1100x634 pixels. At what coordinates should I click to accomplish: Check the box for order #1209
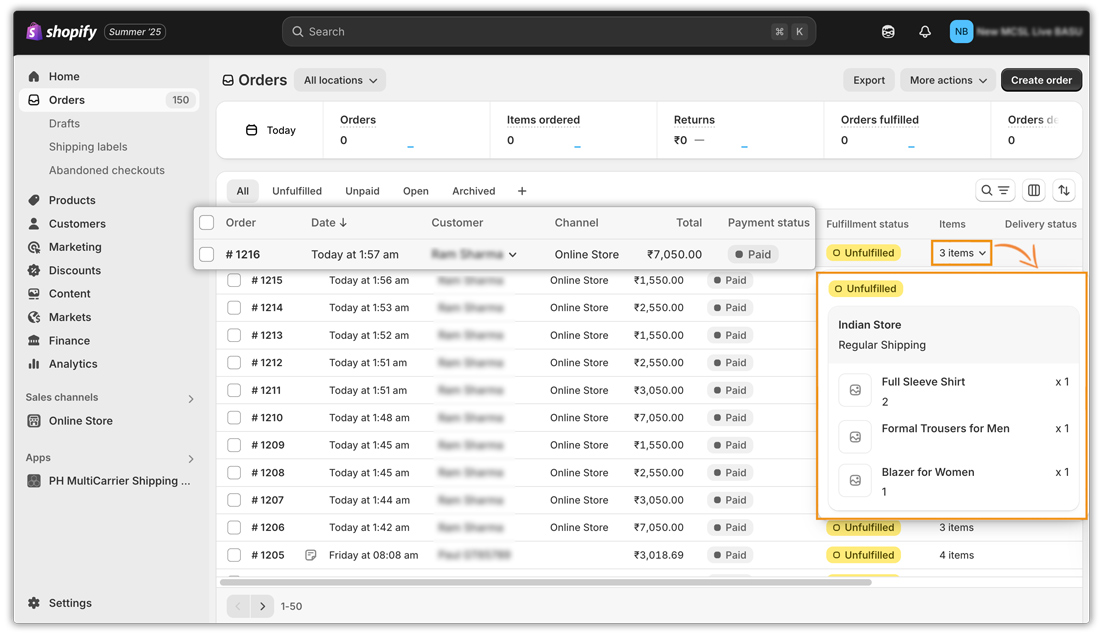pyautogui.click(x=234, y=445)
